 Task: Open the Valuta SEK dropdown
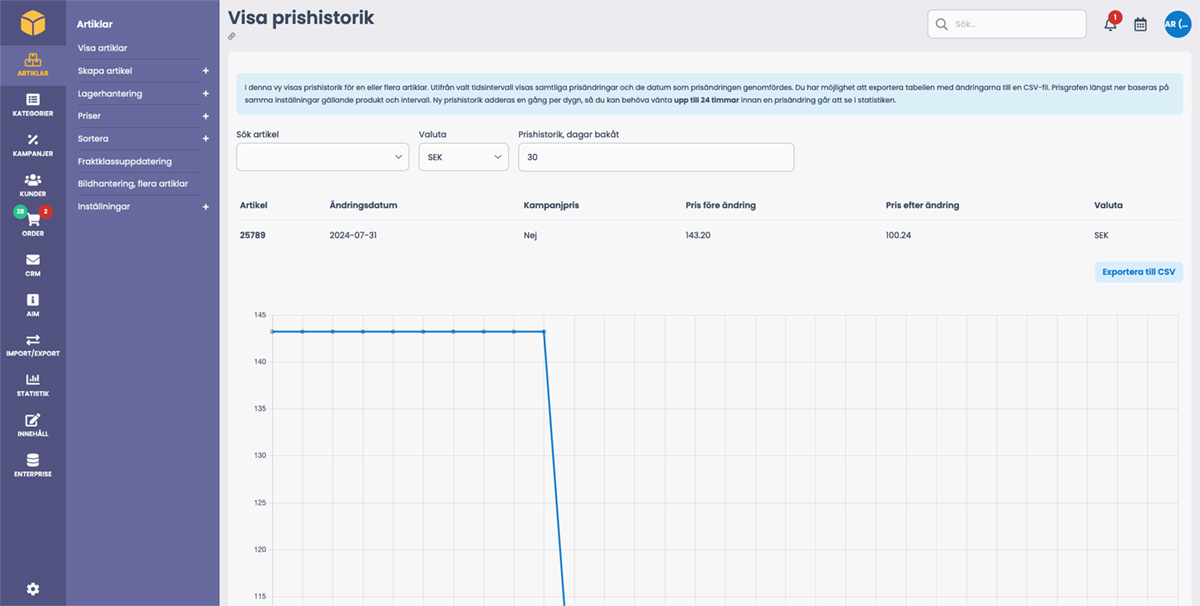(x=464, y=157)
